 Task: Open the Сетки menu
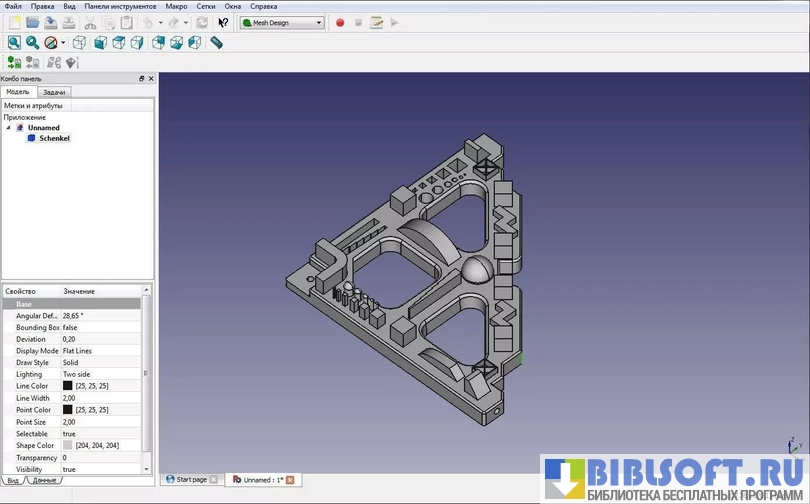205,6
